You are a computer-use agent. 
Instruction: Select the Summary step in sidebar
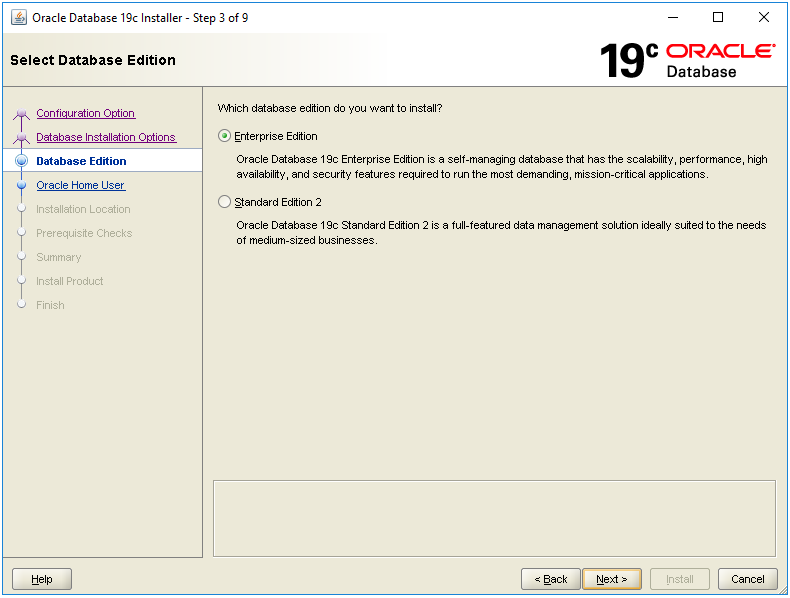tap(58, 257)
